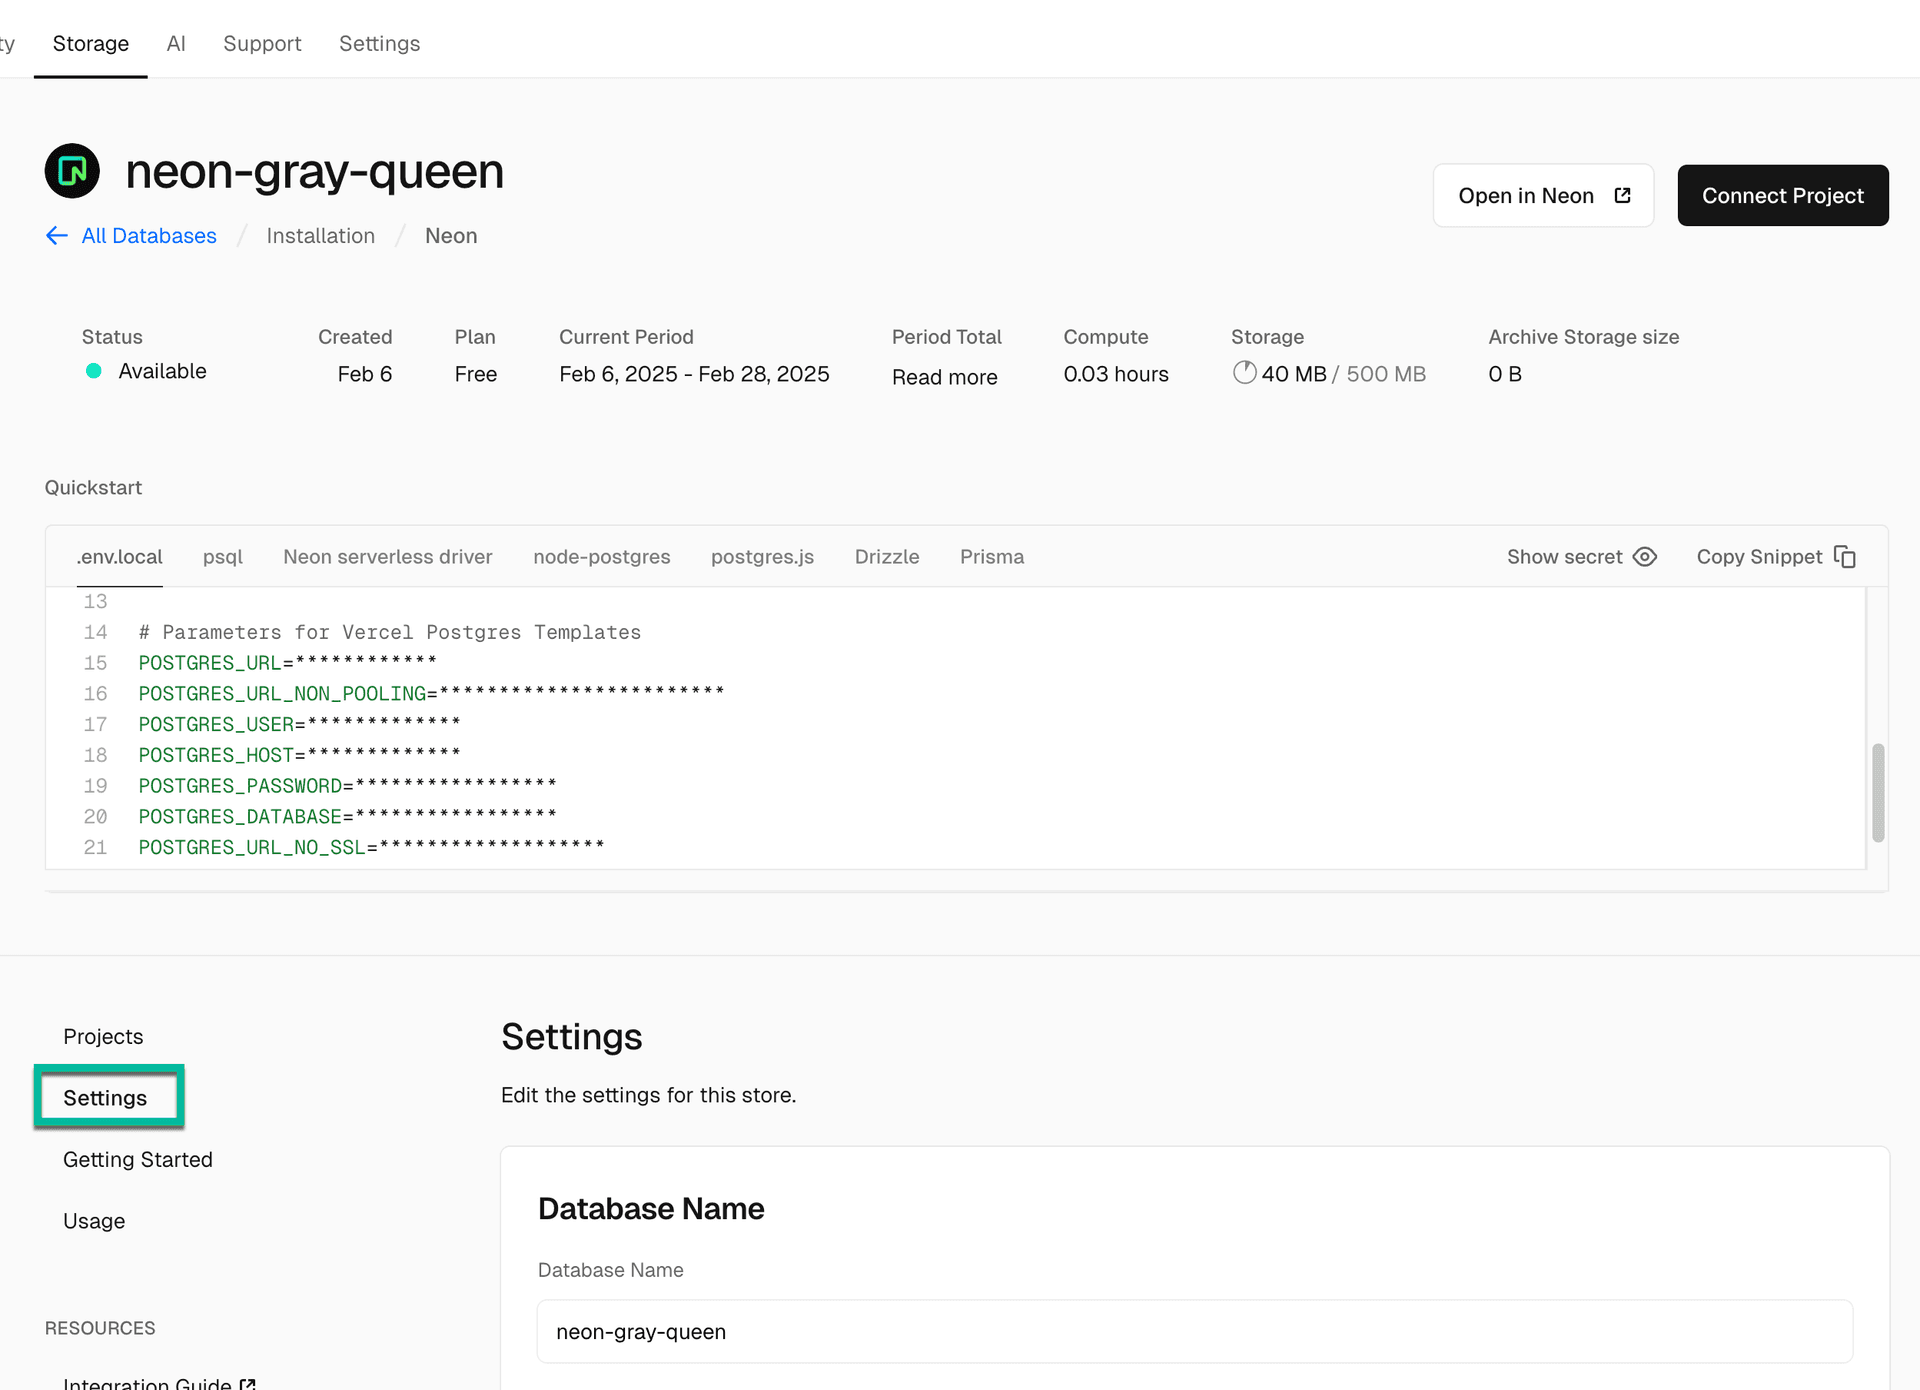Screen dimensions: 1920x1390
Task: Click the back arrow beside All Databases
Action: [57, 236]
